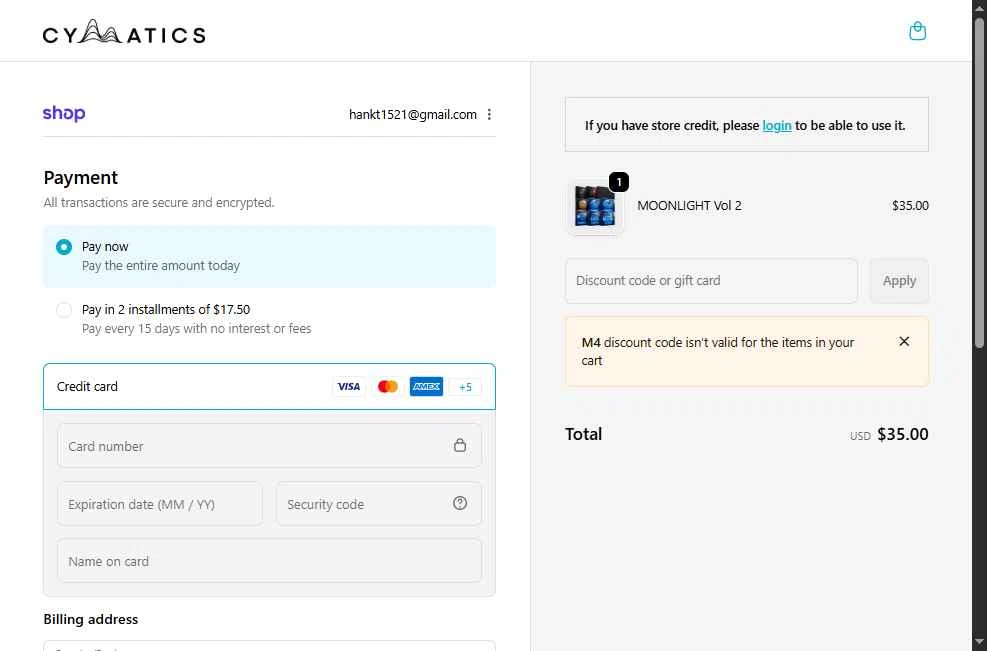
Task: Select the Credit card payment method
Action: coord(269,387)
